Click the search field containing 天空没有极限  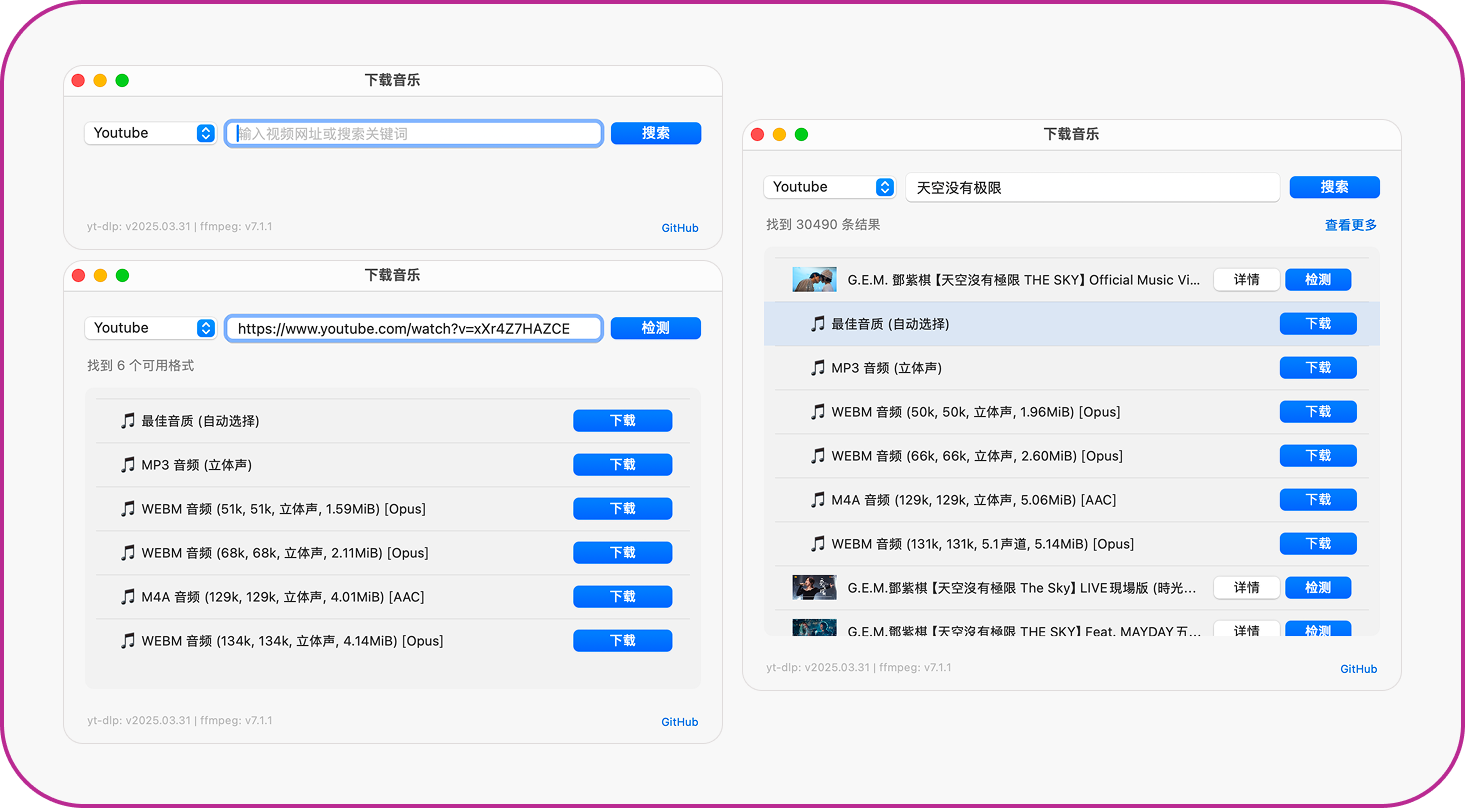pyautogui.click(x=1092, y=187)
